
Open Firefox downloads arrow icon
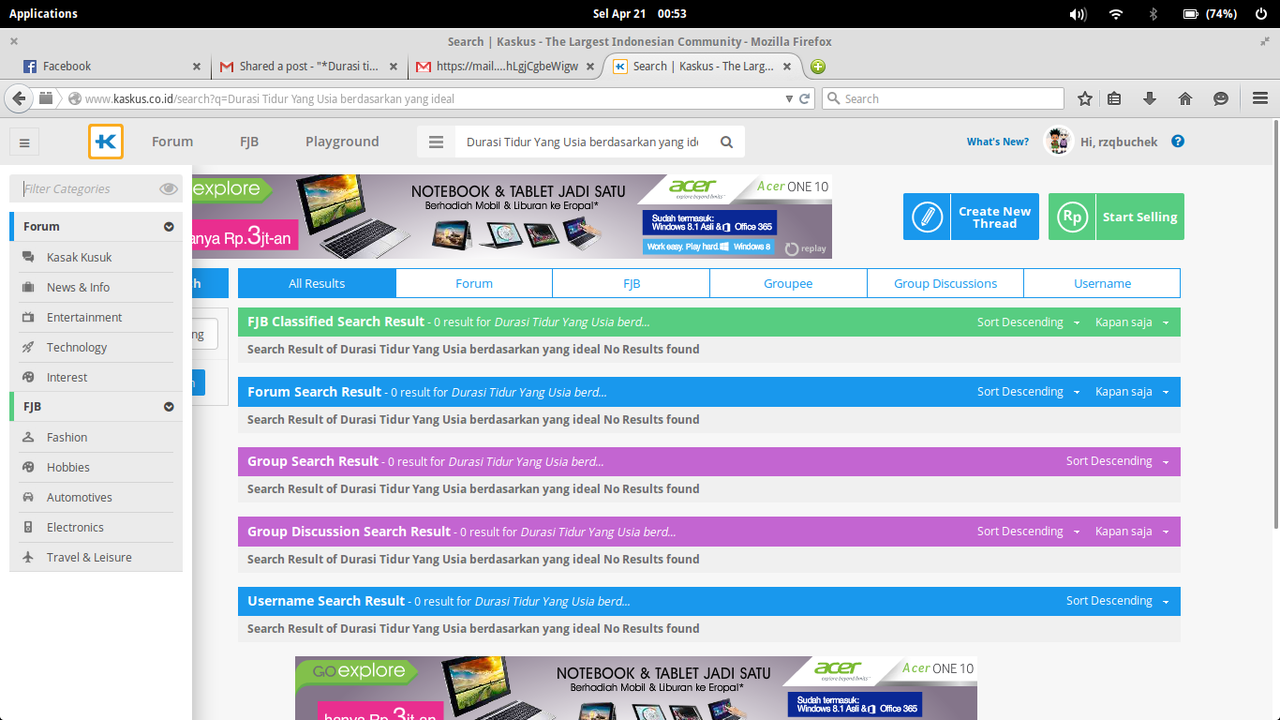click(x=1149, y=98)
